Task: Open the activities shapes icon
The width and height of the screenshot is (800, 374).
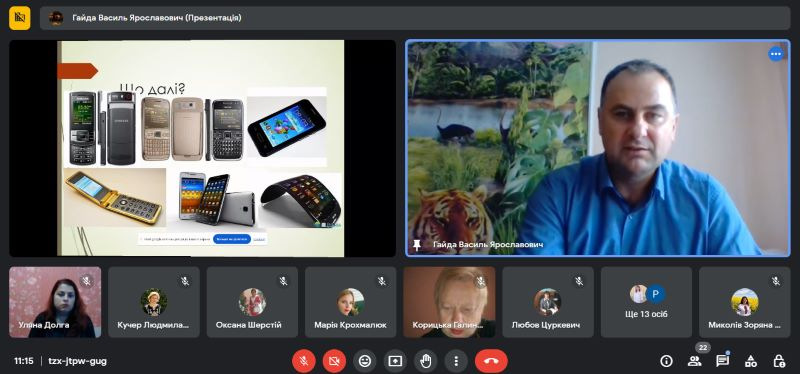Action: click(751, 361)
